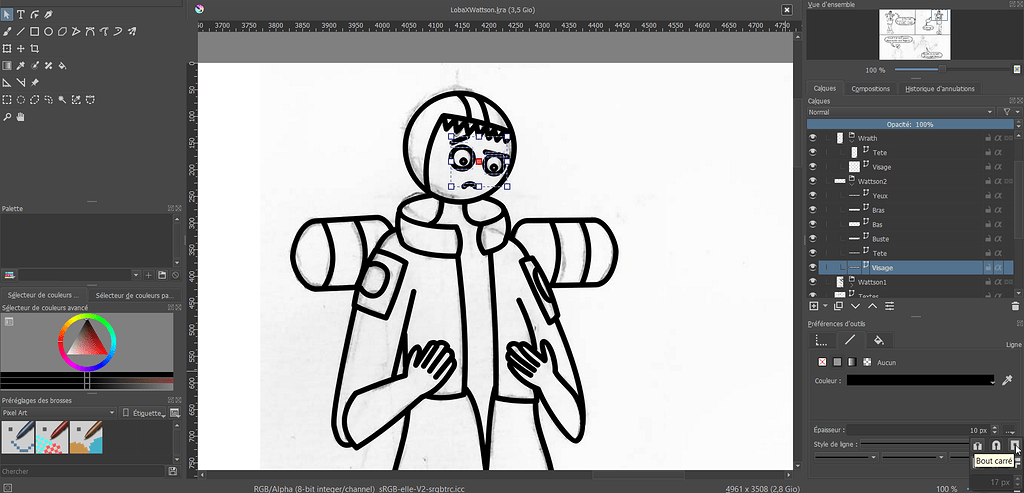Image resolution: width=1024 pixels, height=493 pixels.
Task: Open the Calques tab
Action: tap(825, 89)
